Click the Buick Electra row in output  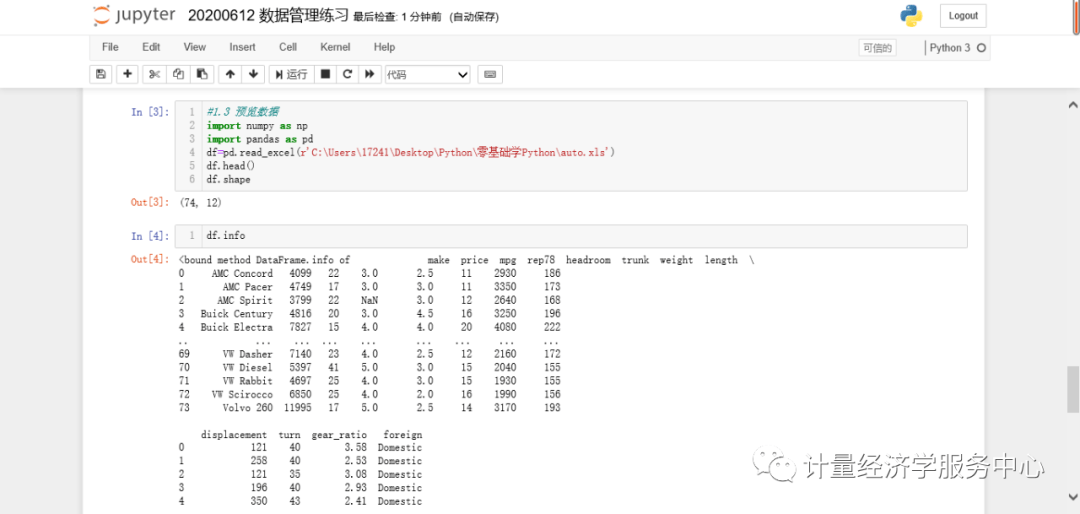point(369,327)
